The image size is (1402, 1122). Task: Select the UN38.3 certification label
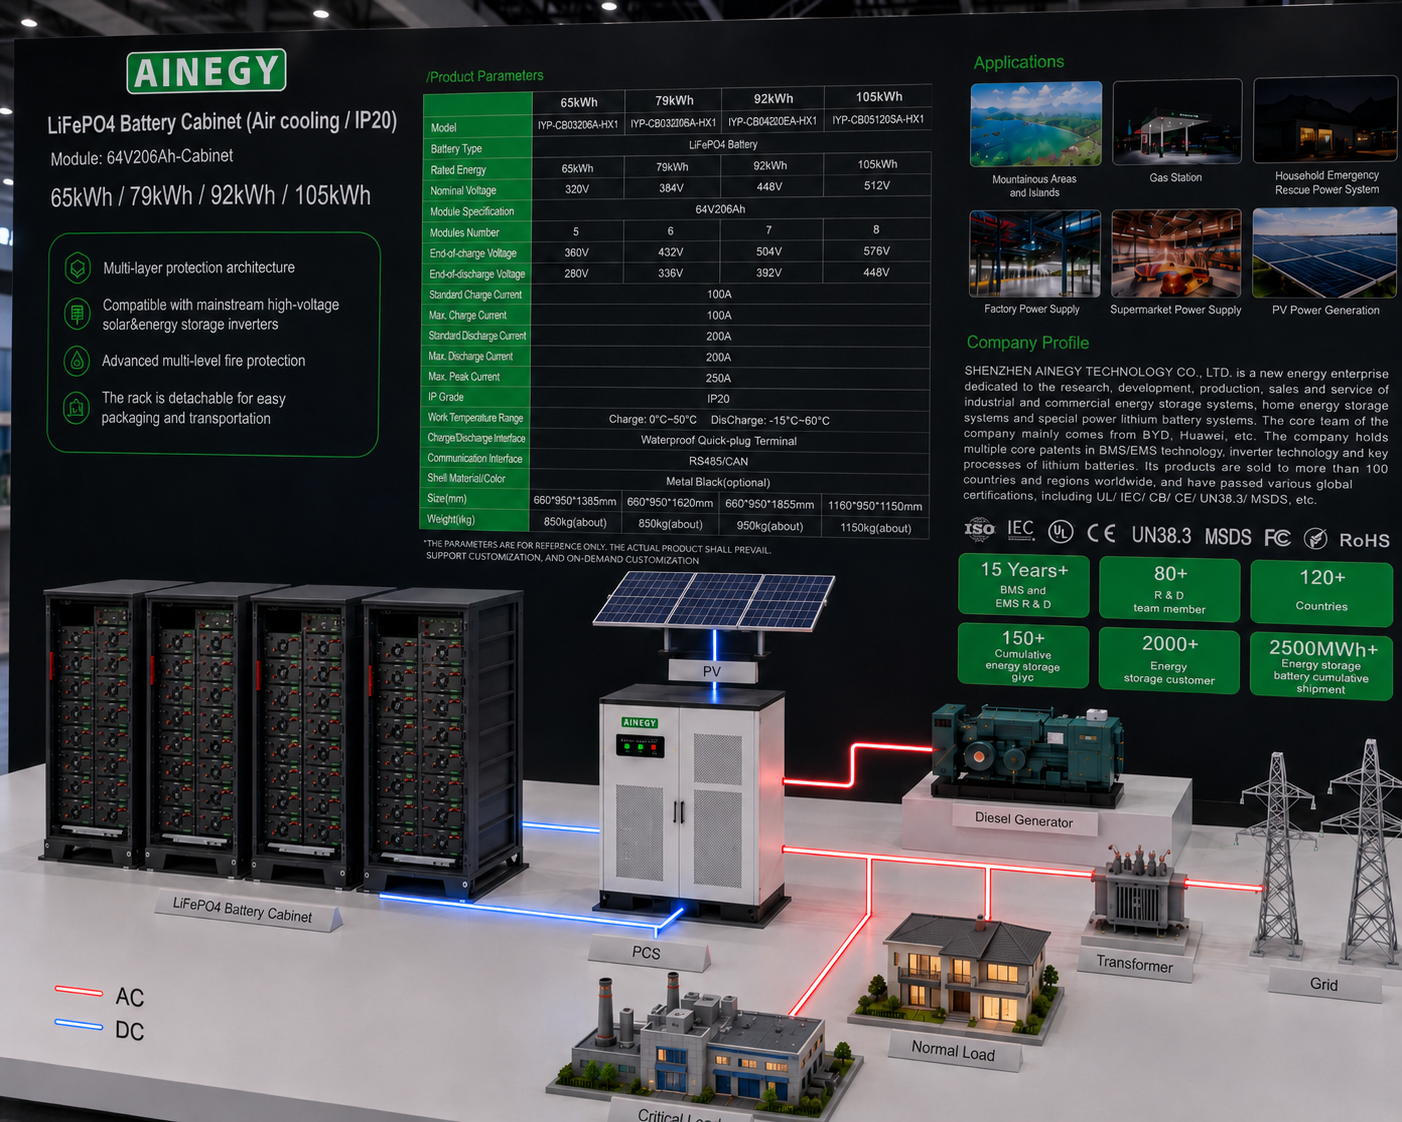(1161, 535)
